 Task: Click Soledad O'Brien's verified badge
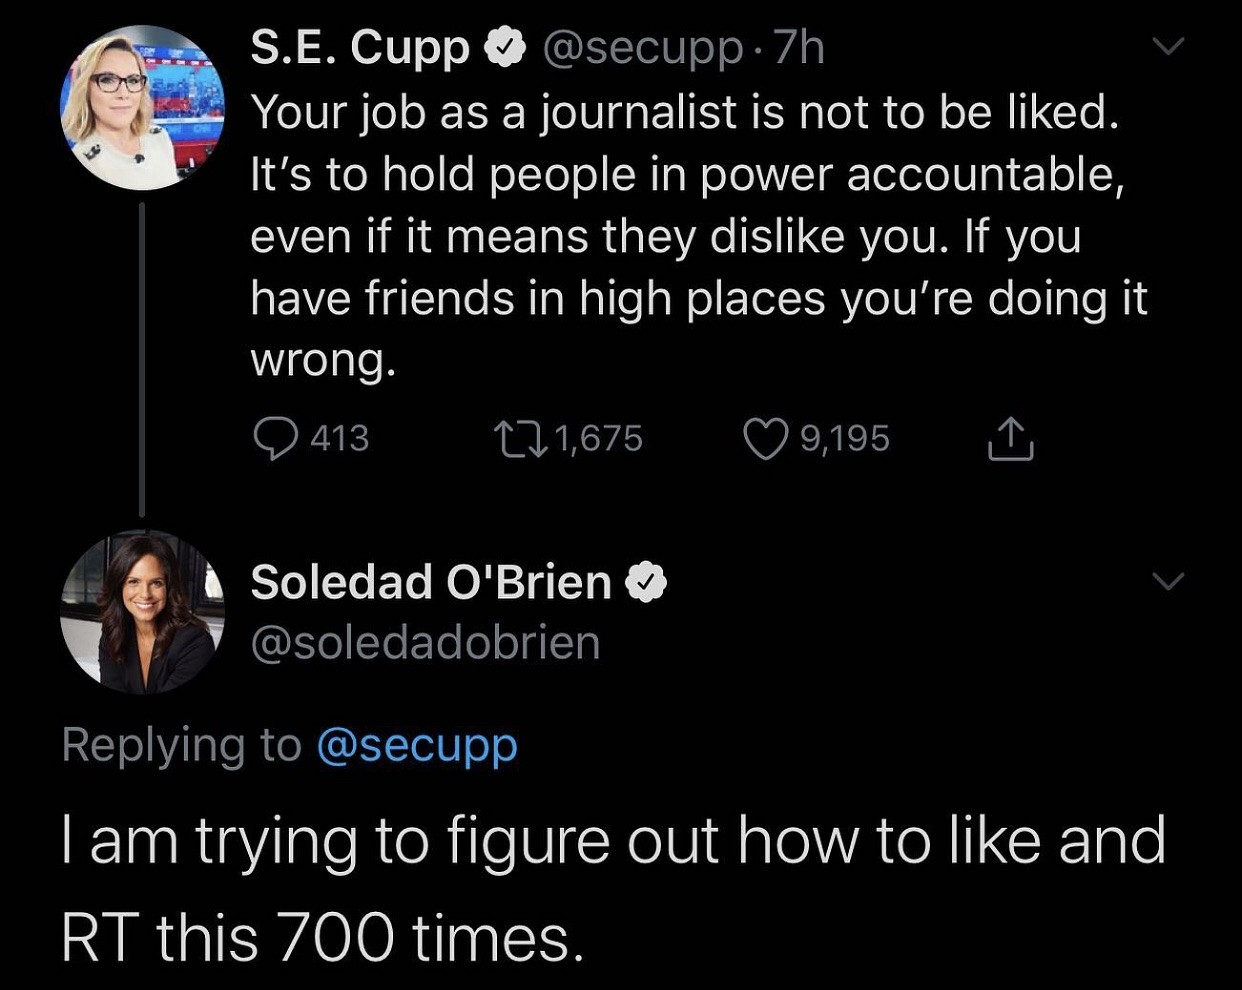(x=646, y=582)
